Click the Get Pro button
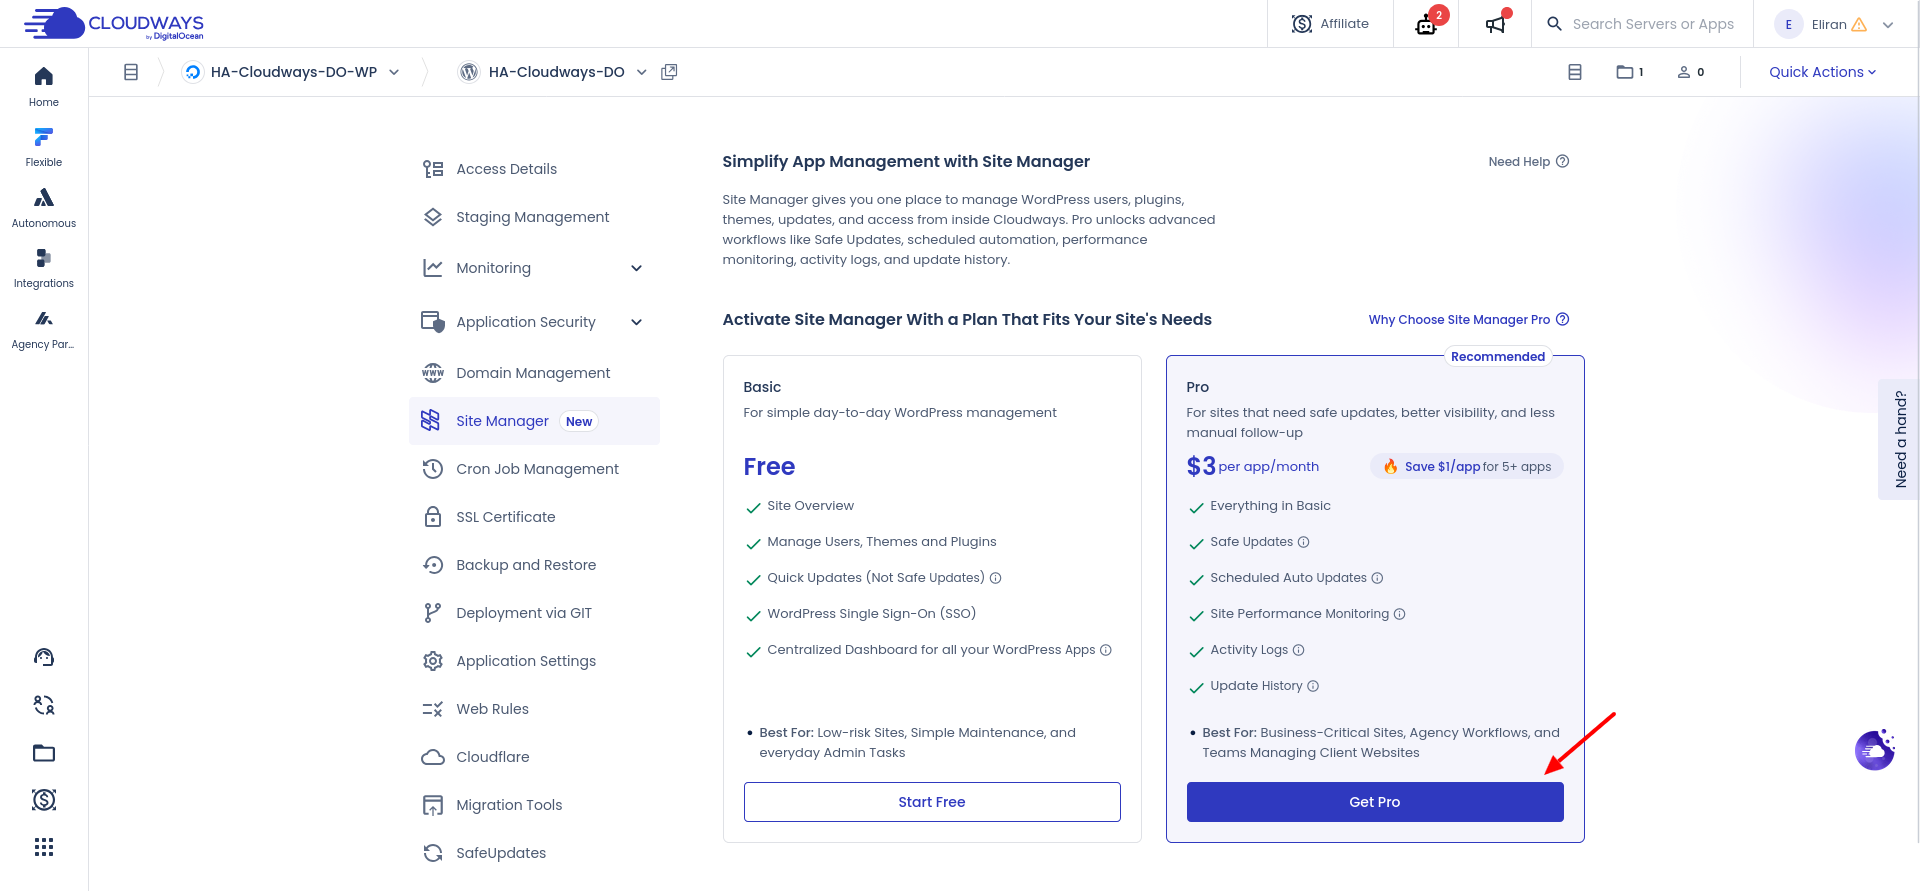 point(1375,802)
